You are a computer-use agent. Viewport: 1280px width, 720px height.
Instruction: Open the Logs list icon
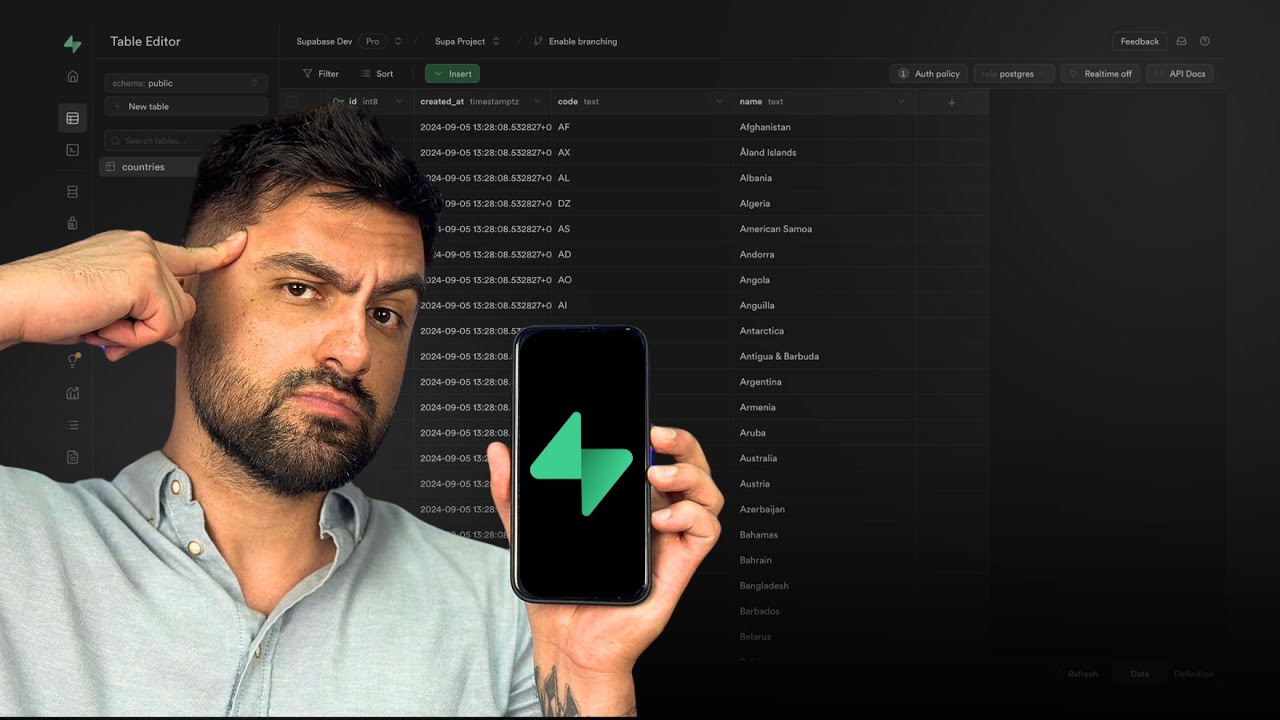pyautogui.click(x=72, y=425)
